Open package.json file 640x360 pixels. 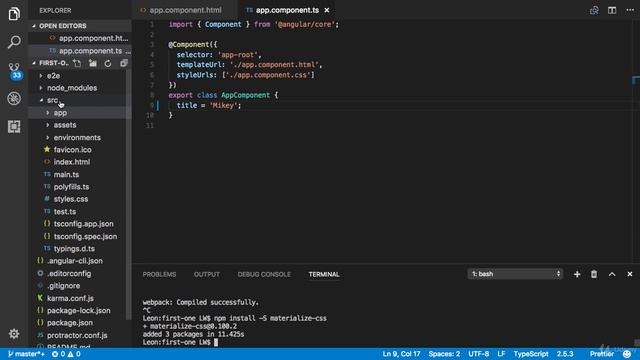click(x=69, y=323)
